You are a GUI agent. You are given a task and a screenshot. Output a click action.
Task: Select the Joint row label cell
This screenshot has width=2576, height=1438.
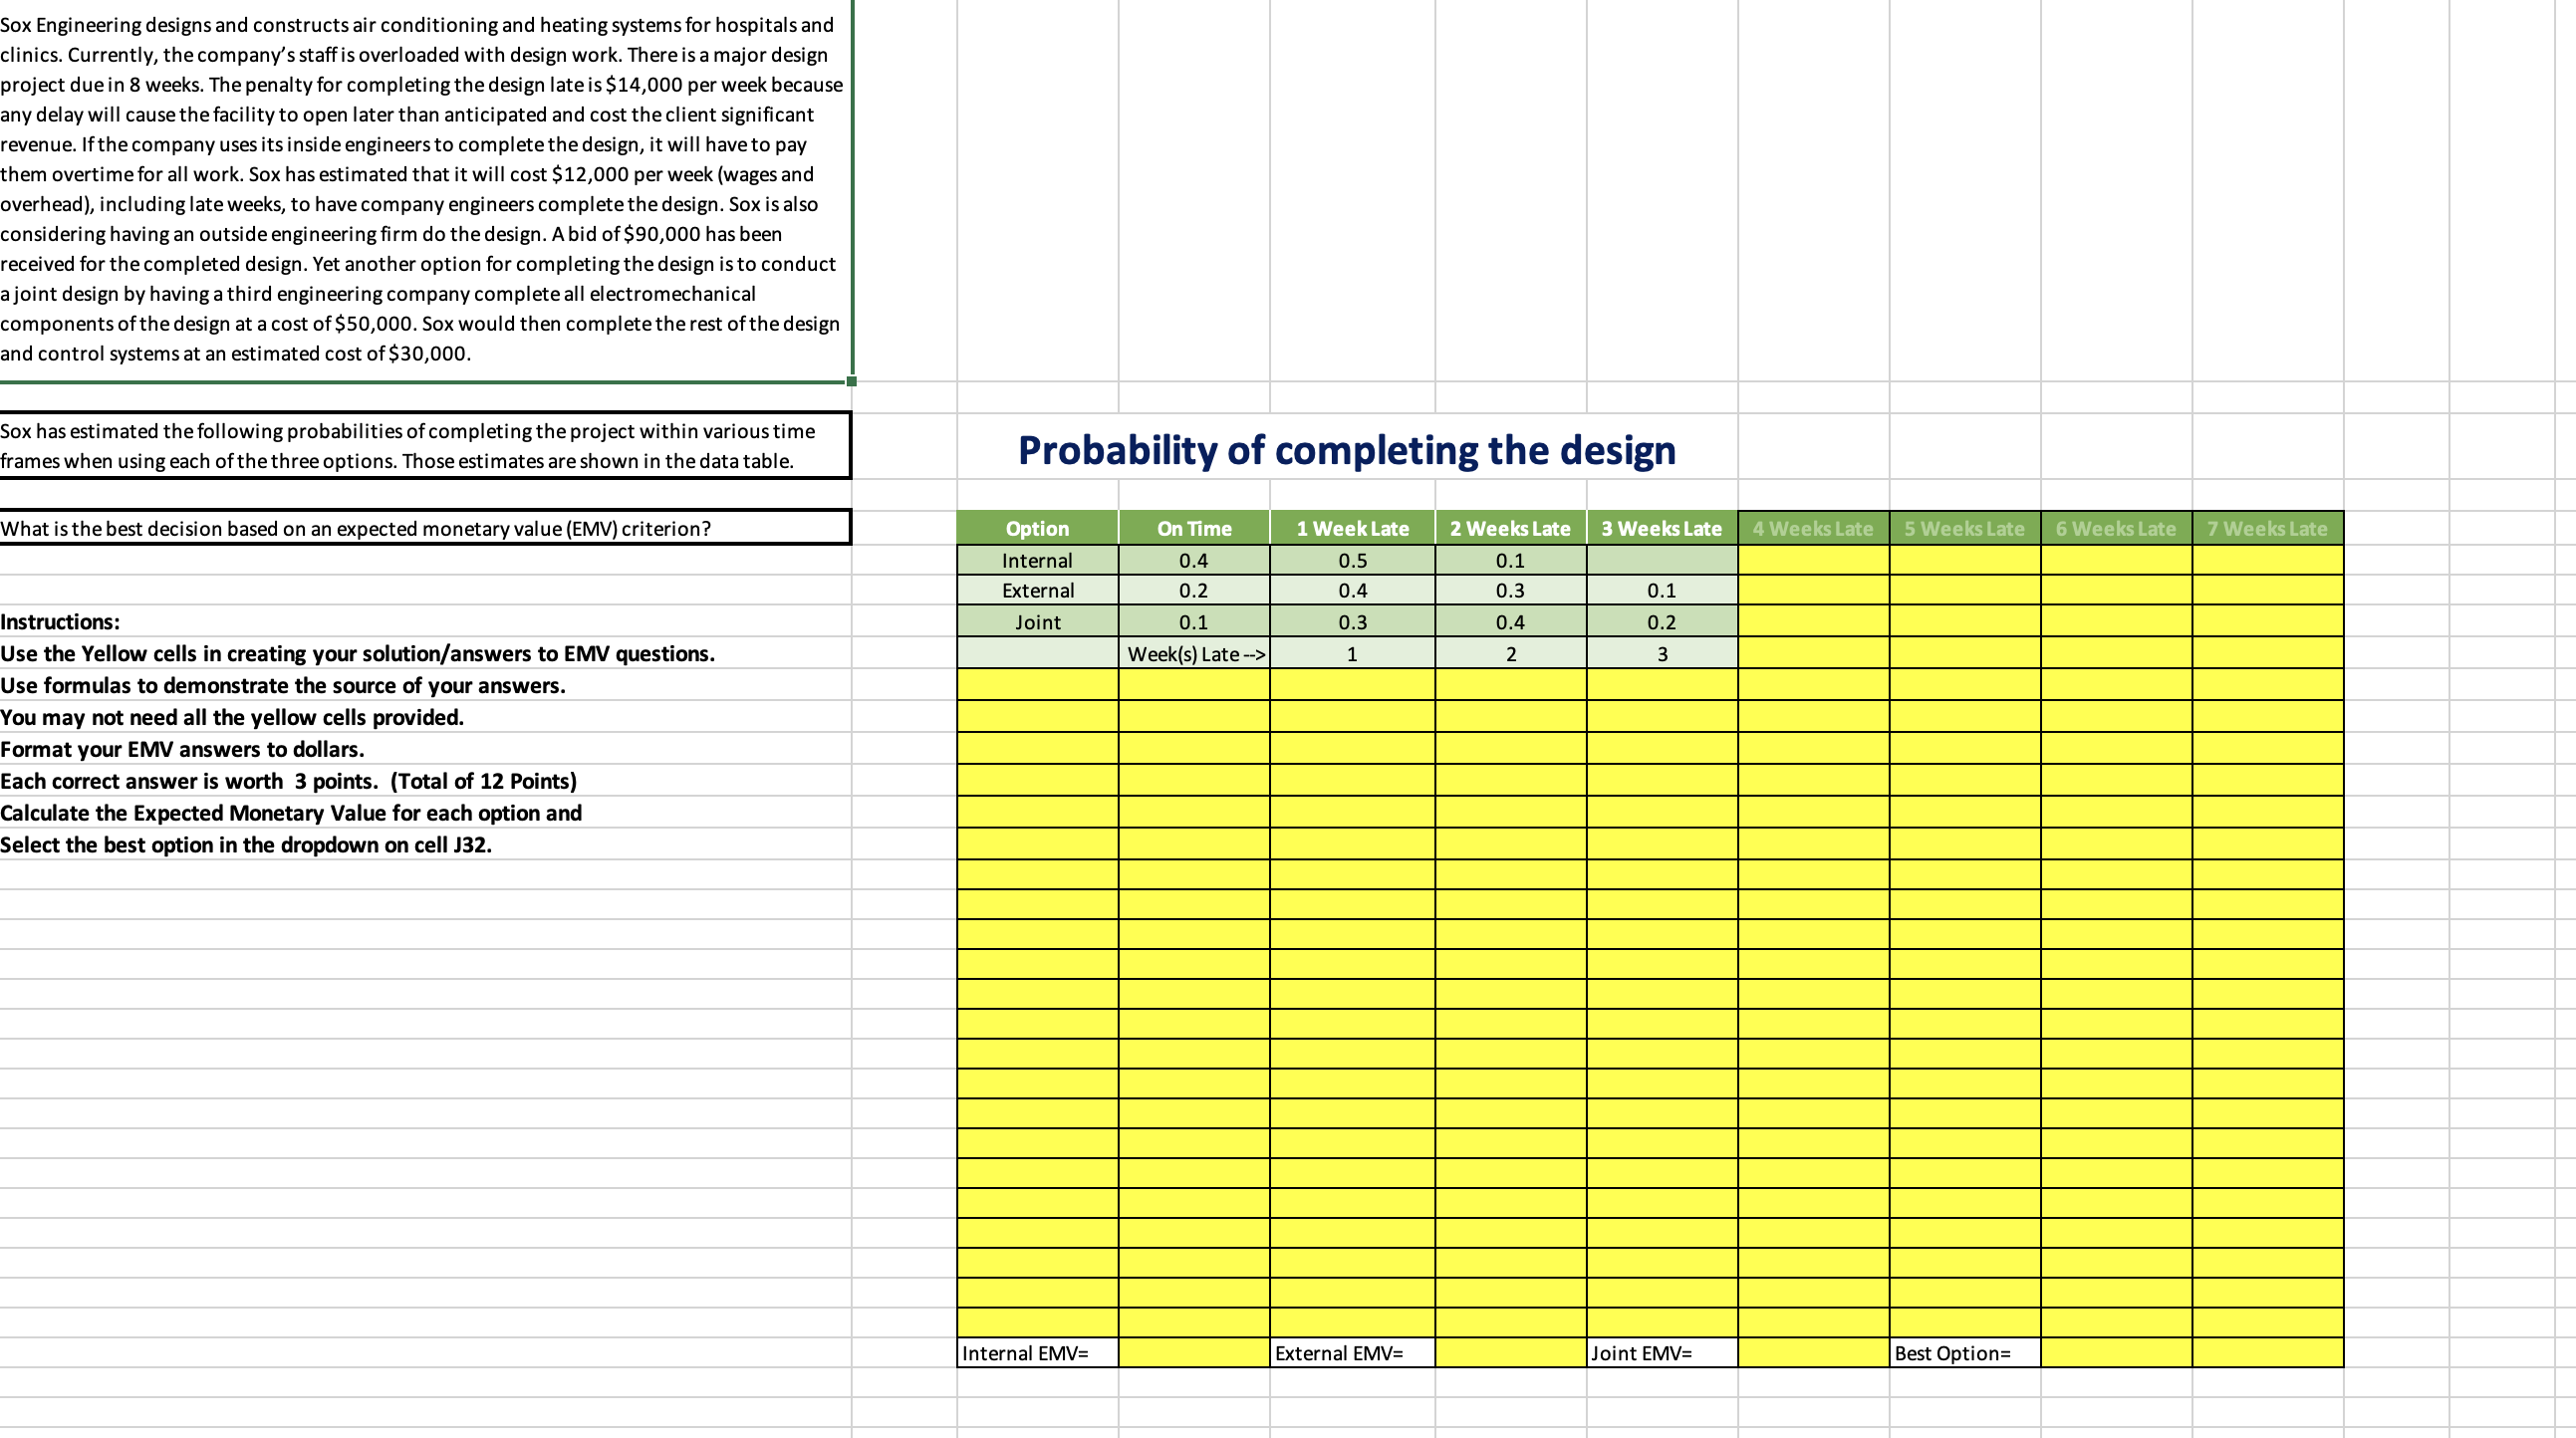coord(1037,622)
